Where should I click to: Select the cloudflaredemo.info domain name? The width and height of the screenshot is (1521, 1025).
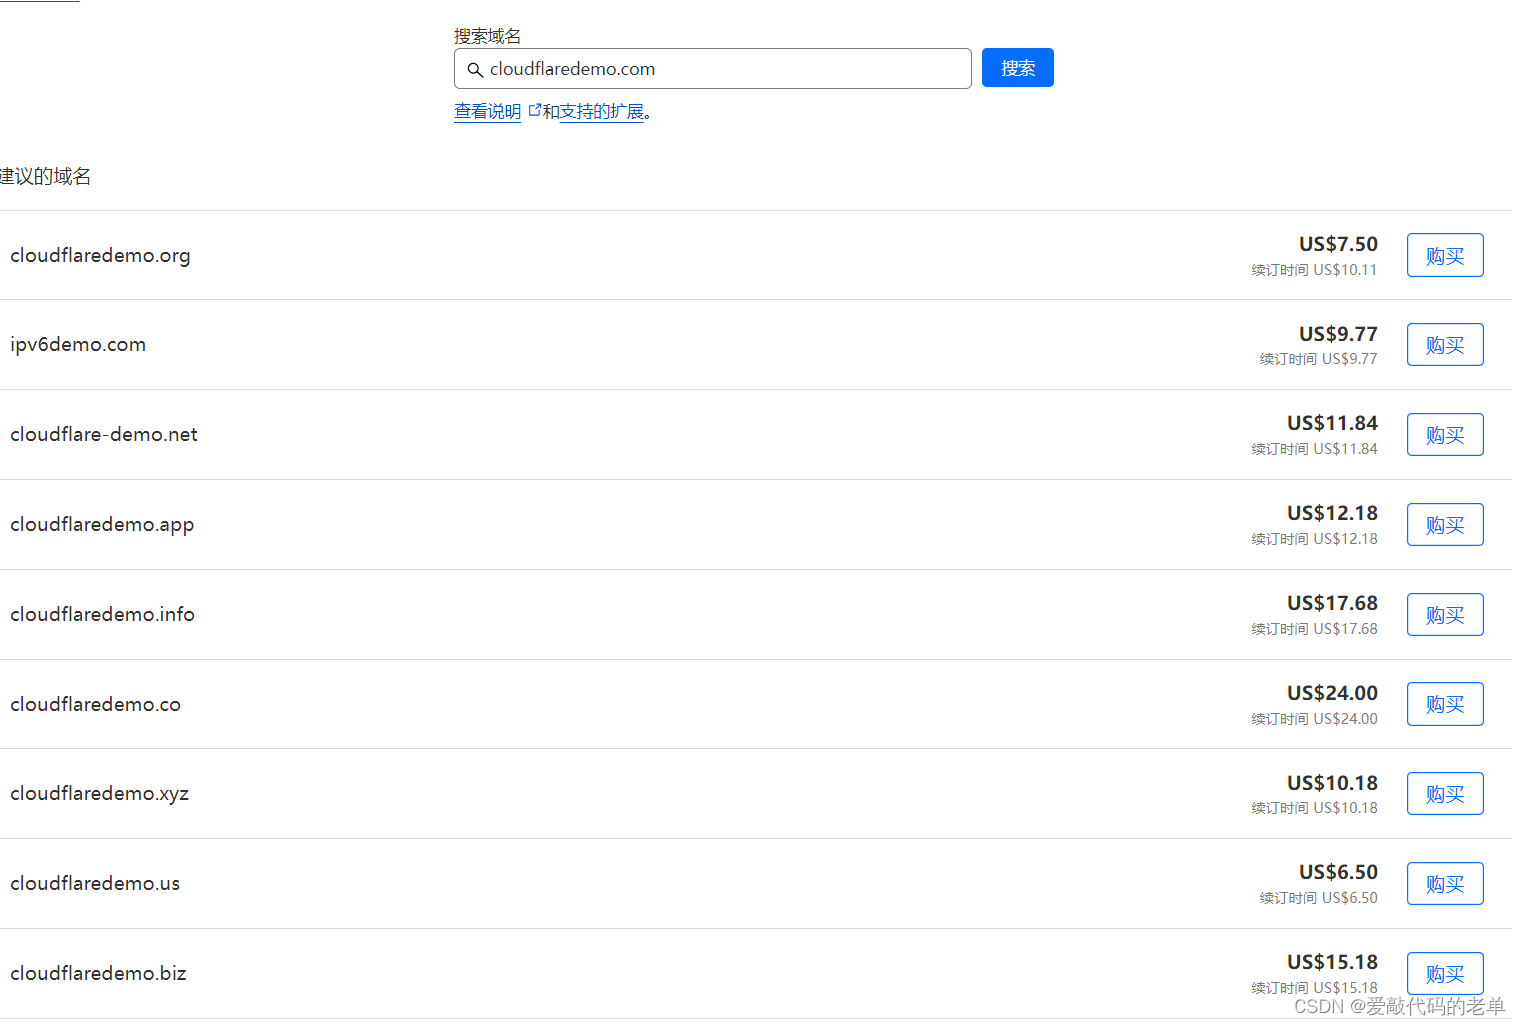(102, 614)
